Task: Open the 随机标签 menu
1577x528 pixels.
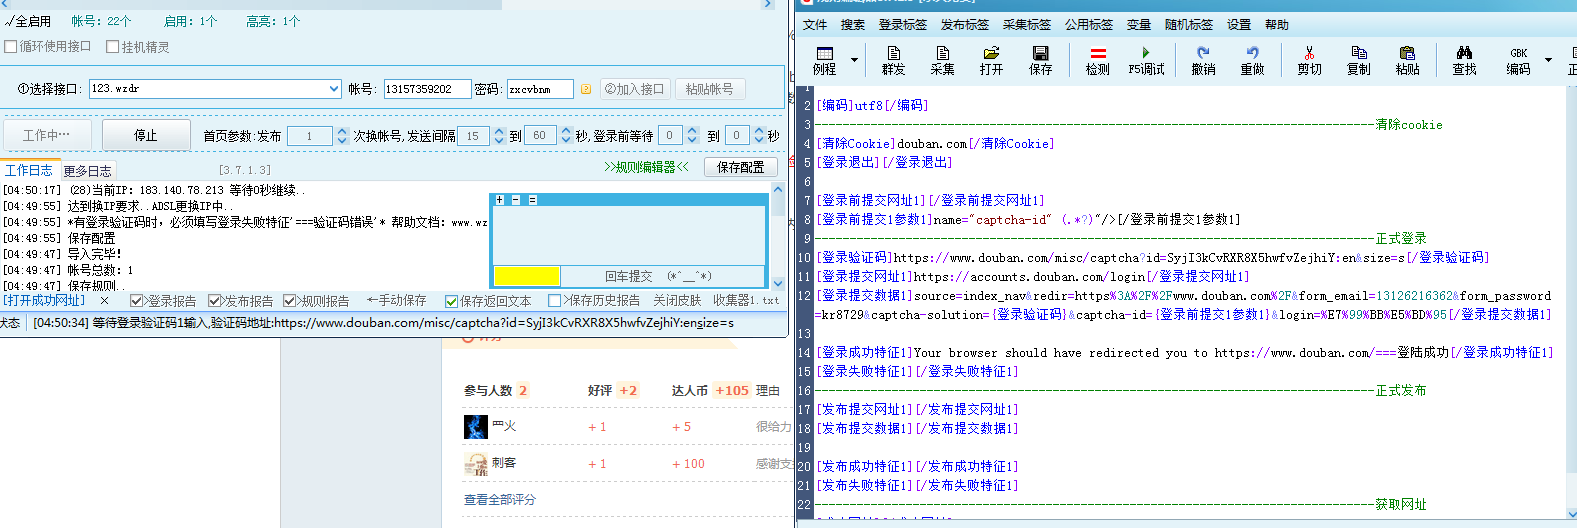Action: click(1189, 25)
